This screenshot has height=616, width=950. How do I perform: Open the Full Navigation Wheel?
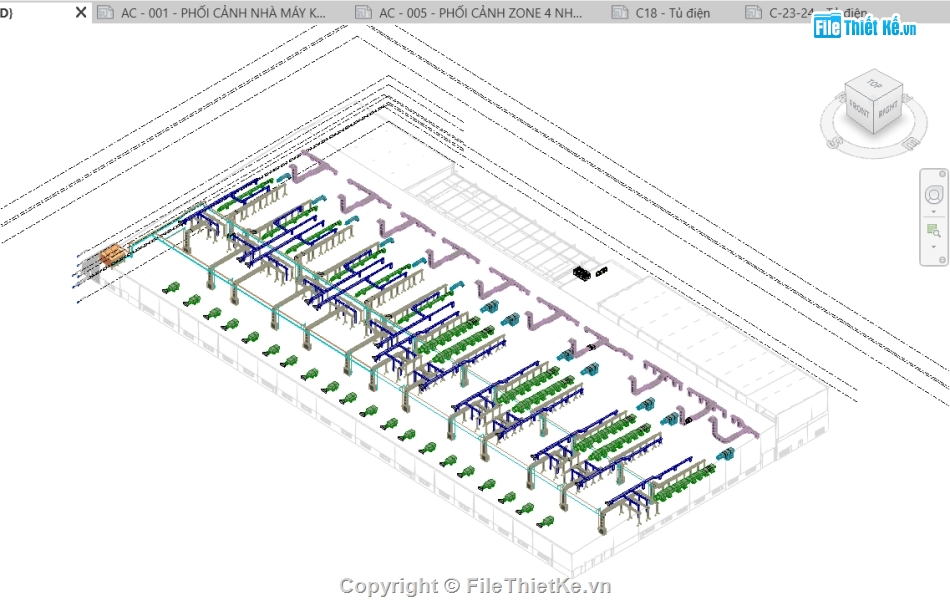tap(934, 195)
